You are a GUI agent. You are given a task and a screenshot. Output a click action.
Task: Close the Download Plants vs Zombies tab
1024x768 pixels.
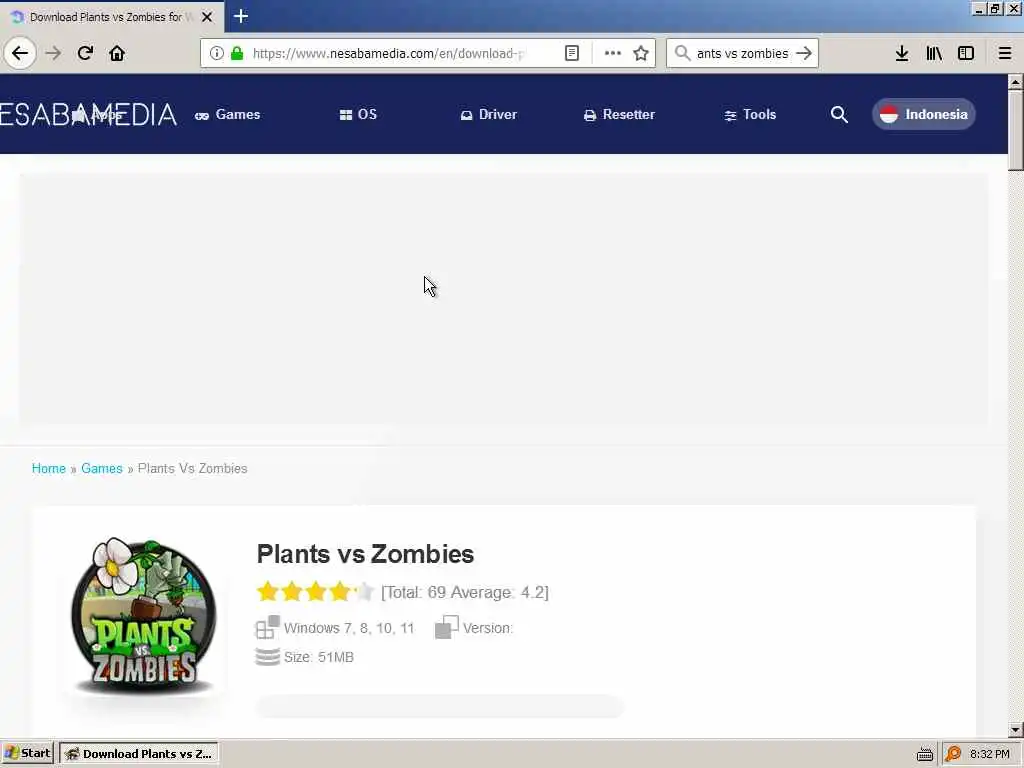tap(207, 17)
